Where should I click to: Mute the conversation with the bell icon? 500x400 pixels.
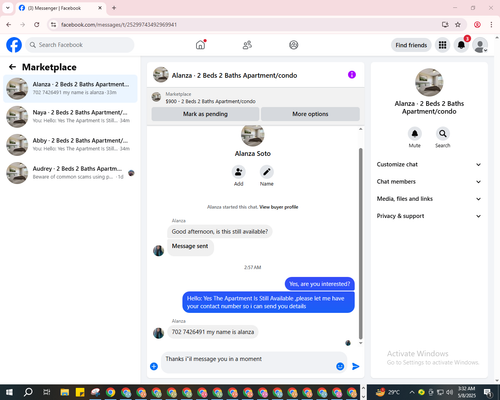pos(415,134)
